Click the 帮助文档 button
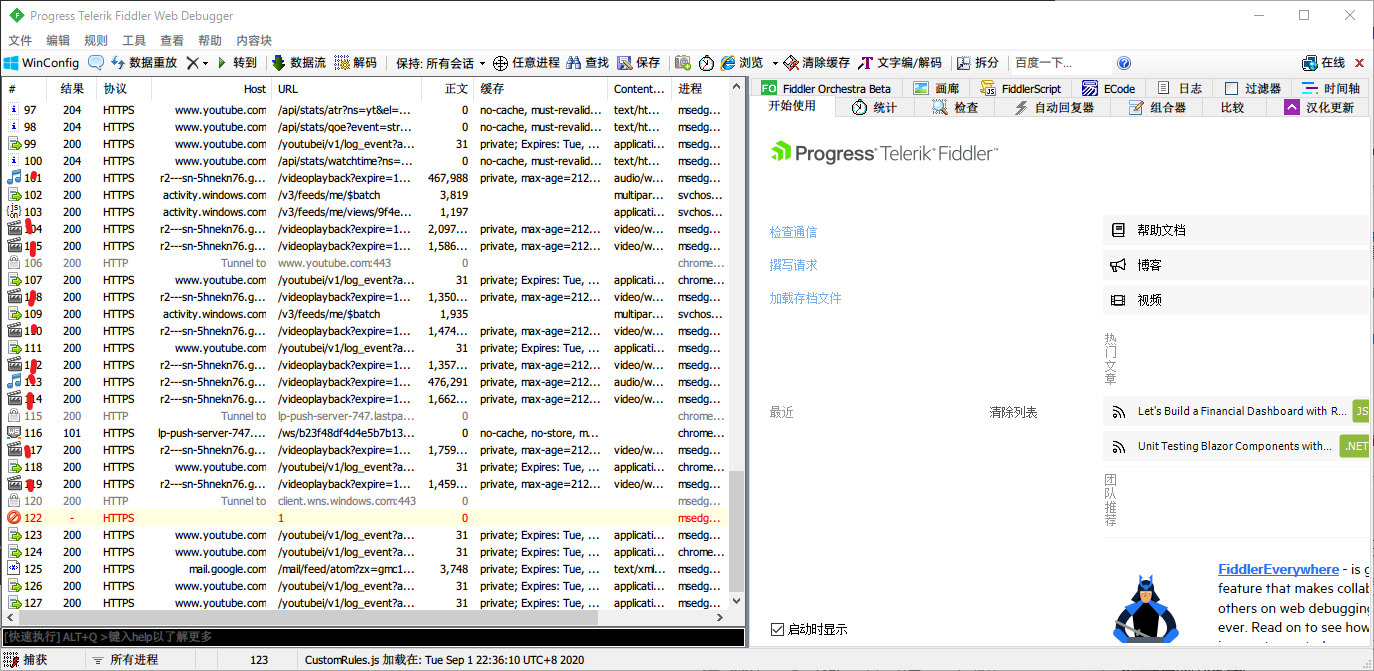 pyautogui.click(x=1160, y=230)
